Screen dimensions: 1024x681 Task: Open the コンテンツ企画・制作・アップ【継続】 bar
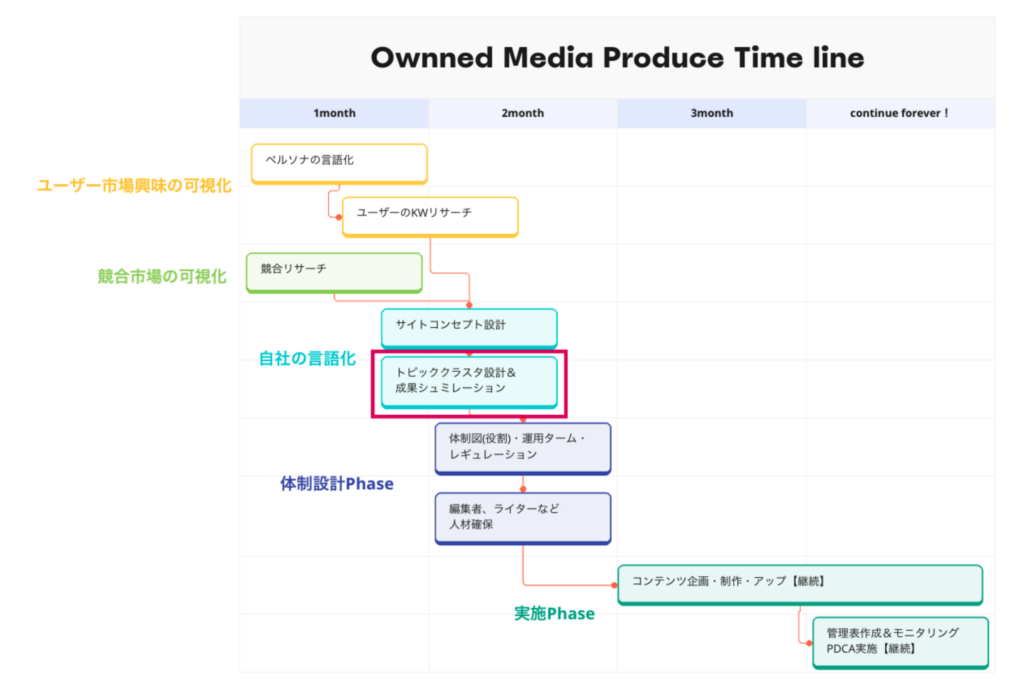[x=800, y=584]
